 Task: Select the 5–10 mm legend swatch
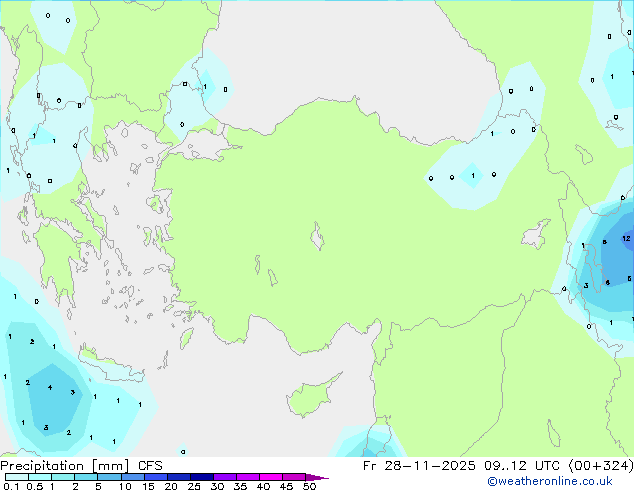click(x=109, y=477)
